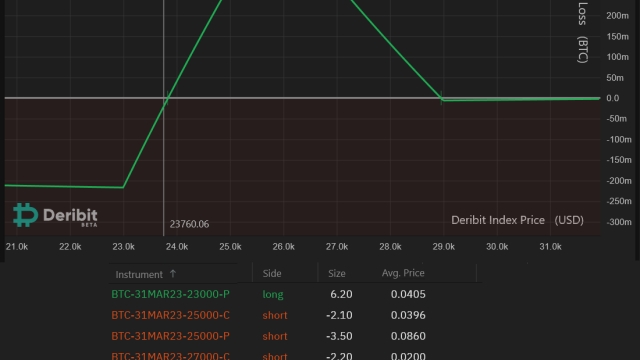The height and width of the screenshot is (360, 640).
Task: Select BTC-31MAR23-25000-P instrument
Action: point(170,336)
